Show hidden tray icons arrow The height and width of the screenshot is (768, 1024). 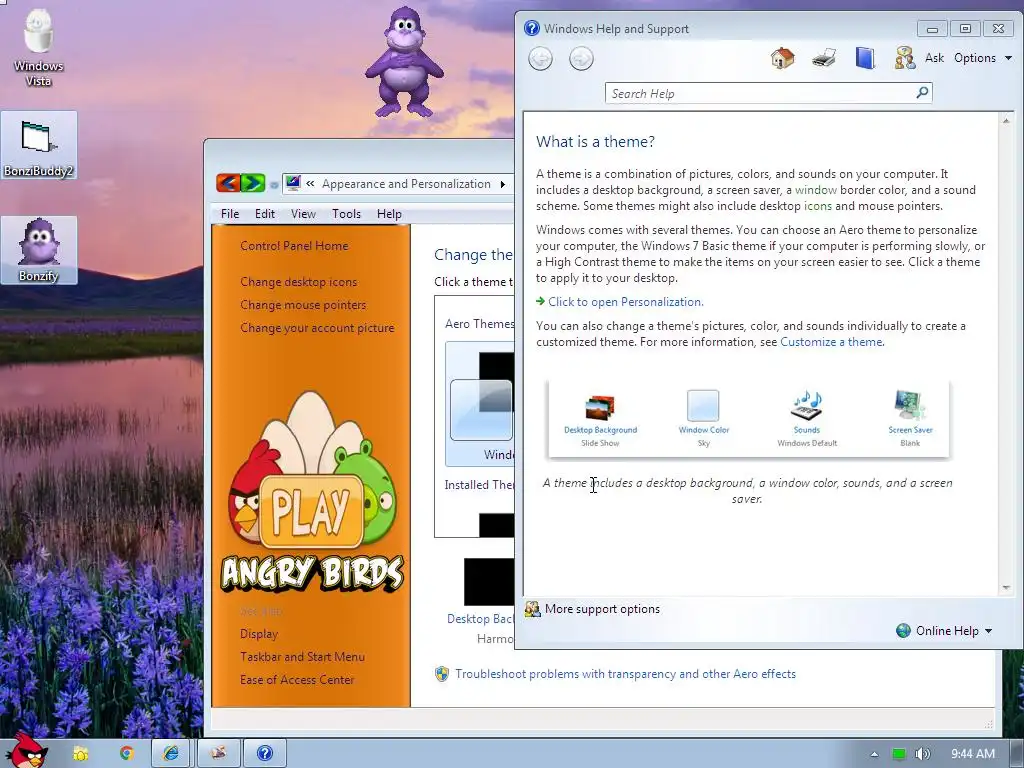[874, 755]
